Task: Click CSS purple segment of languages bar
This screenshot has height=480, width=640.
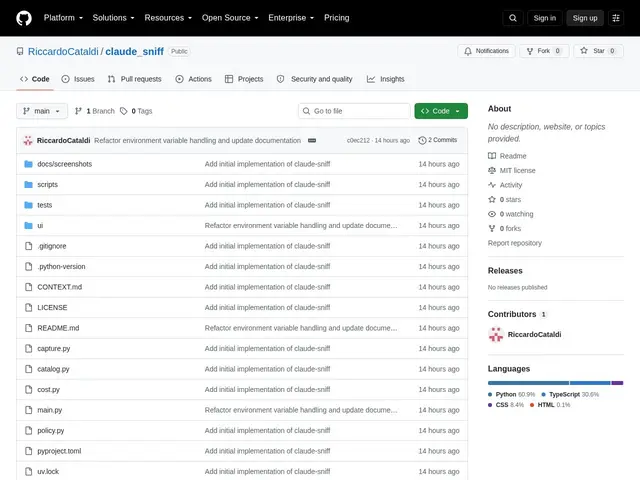Action: click(617, 383)
